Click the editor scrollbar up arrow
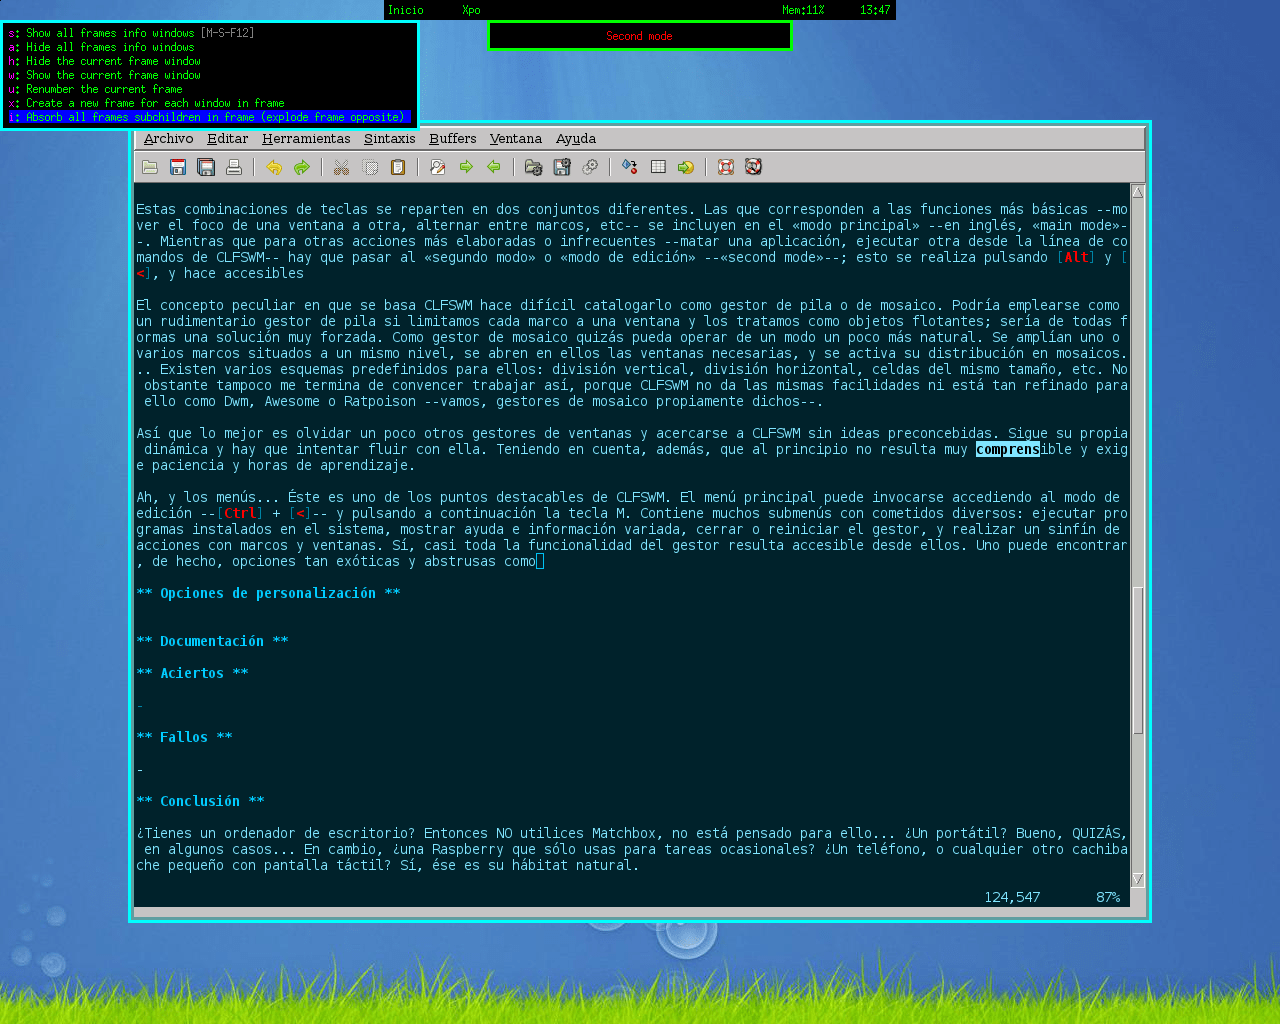 point(1138,192)
